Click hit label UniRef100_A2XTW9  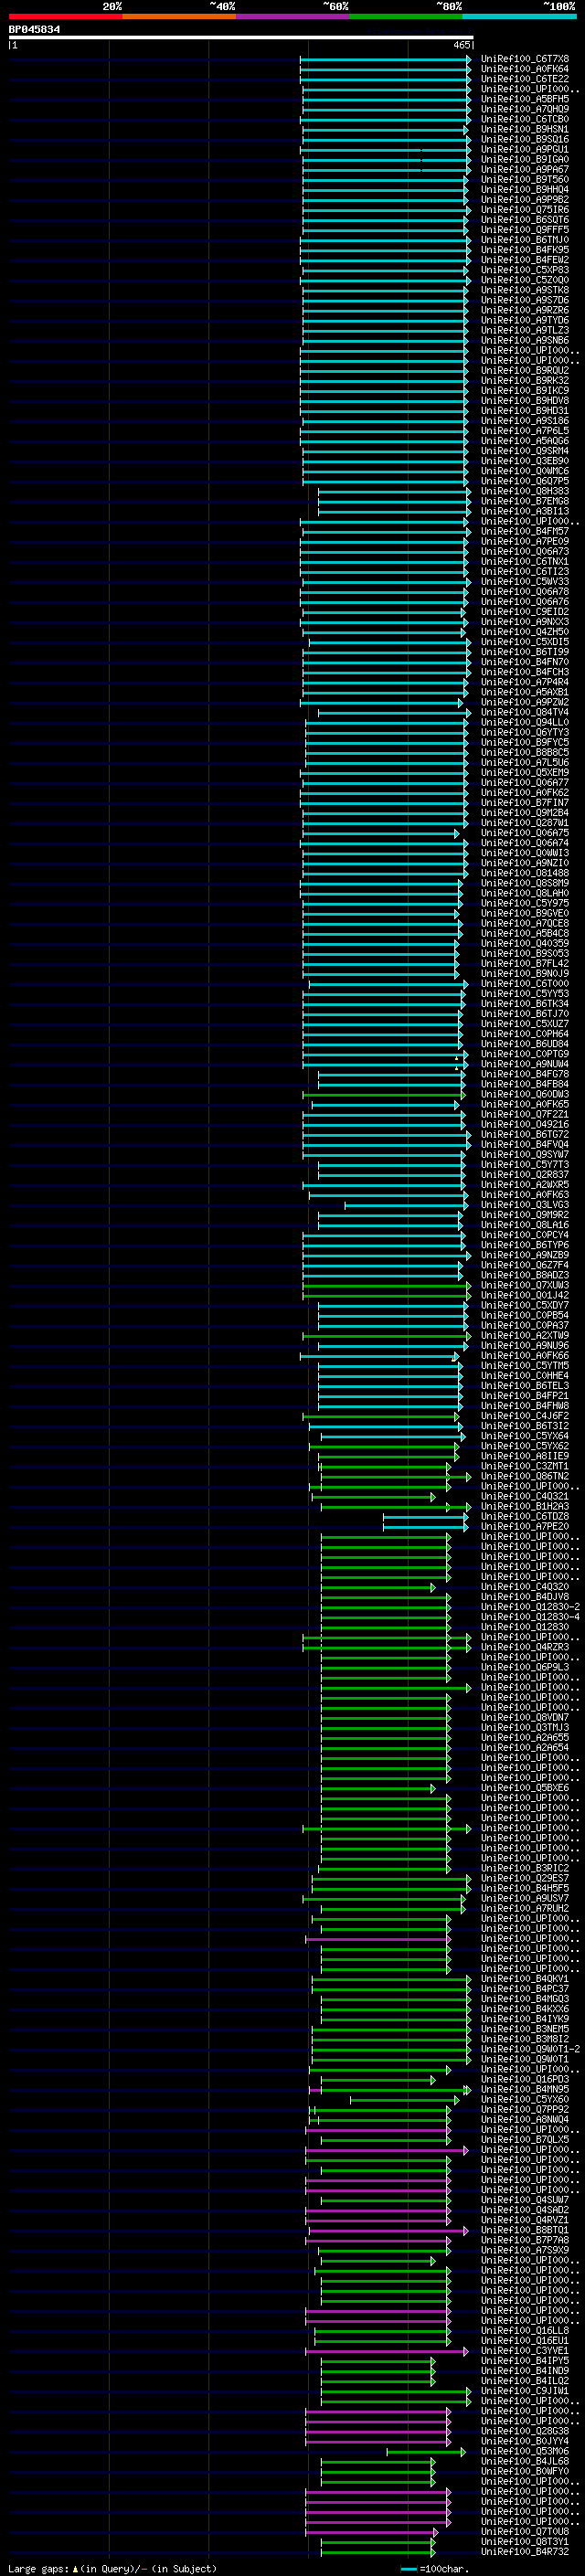pos(524,1335)
